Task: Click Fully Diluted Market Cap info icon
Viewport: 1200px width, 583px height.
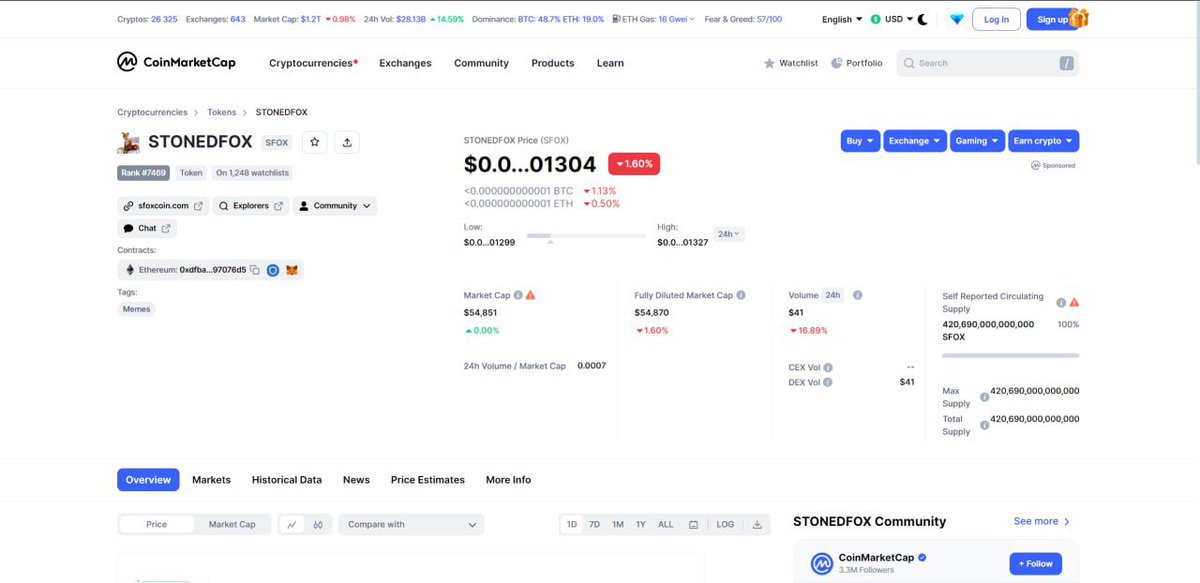Action: [x=741, y=295]
